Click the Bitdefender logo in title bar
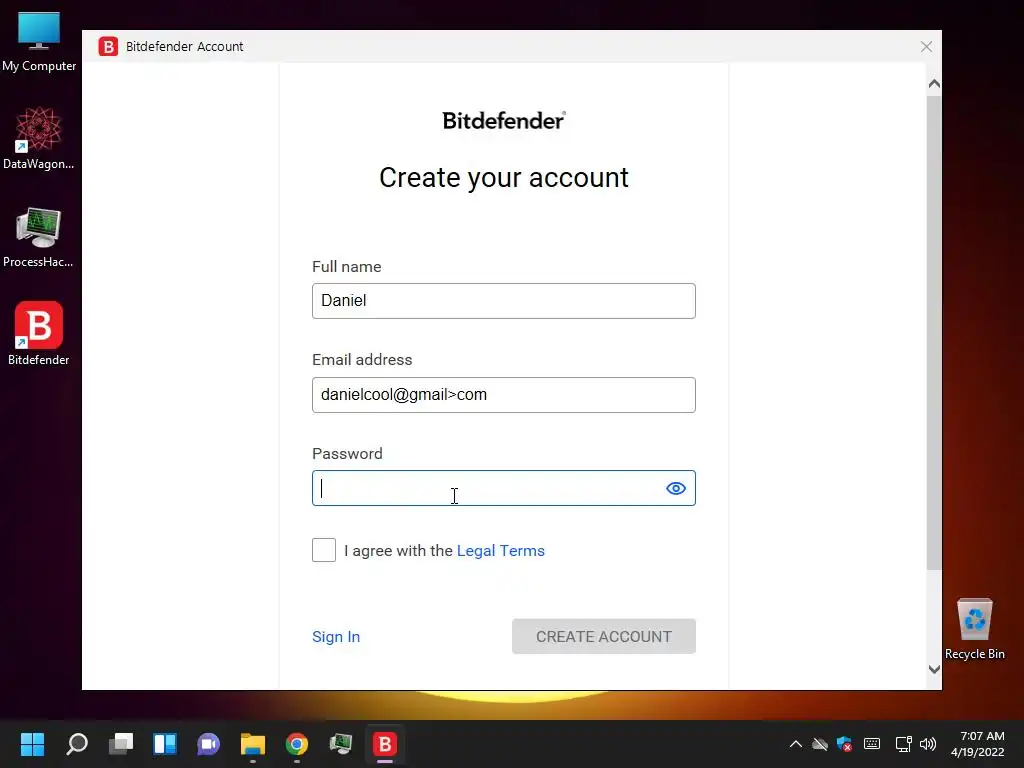 (x=108, y=46)
